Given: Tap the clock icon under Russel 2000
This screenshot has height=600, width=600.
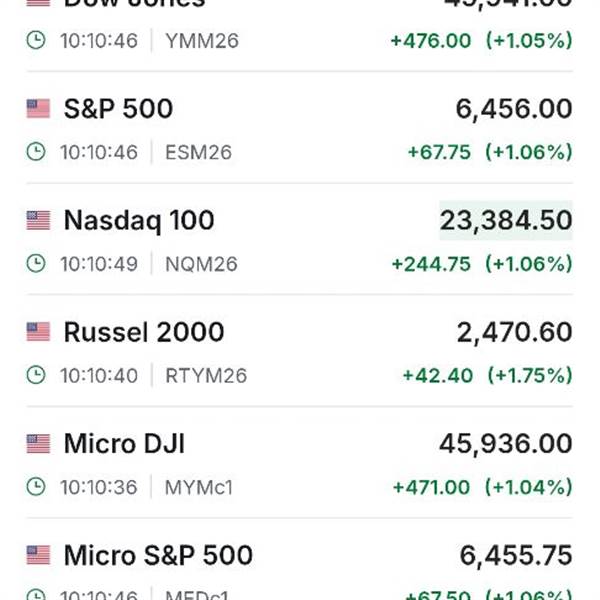Looking at the screenshot, I should point(36,376).
